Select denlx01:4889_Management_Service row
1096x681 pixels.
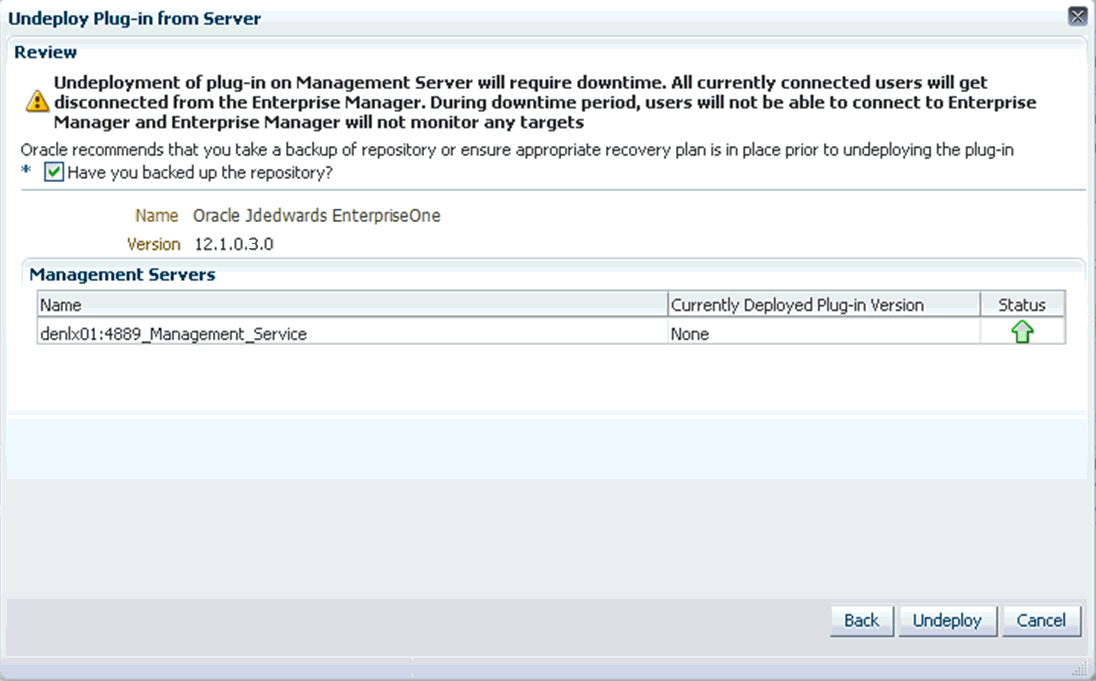point(551,331)
